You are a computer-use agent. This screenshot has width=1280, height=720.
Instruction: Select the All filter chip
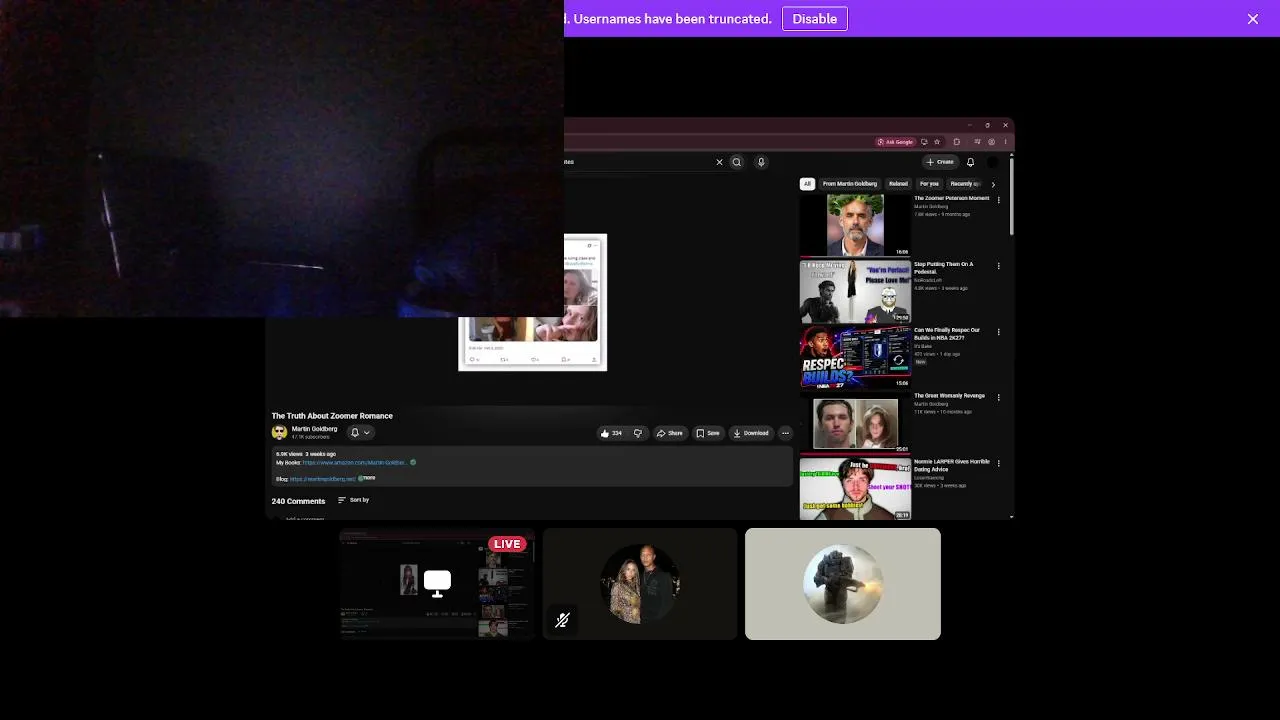(807, 184)
